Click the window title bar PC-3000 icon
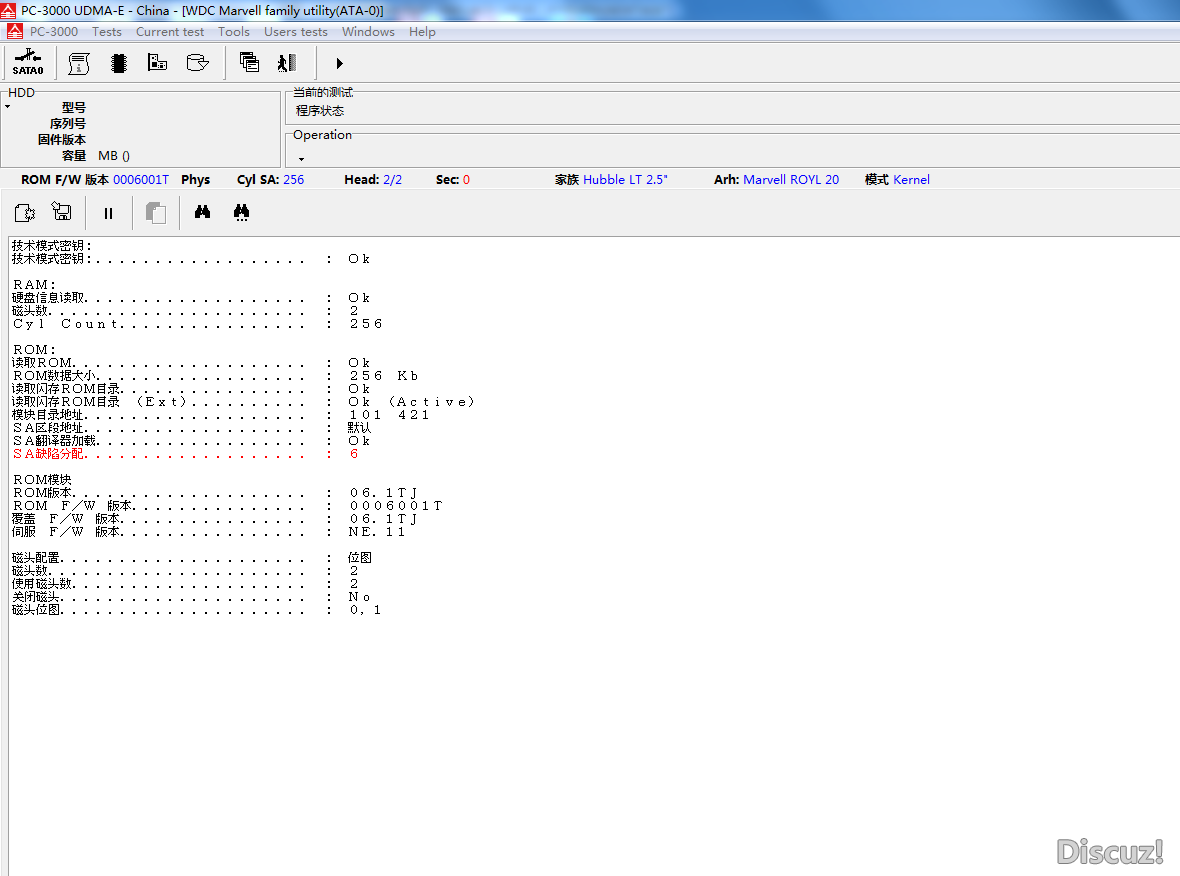This screenshot has width=1180, height=876. click(x=8, y=11)
